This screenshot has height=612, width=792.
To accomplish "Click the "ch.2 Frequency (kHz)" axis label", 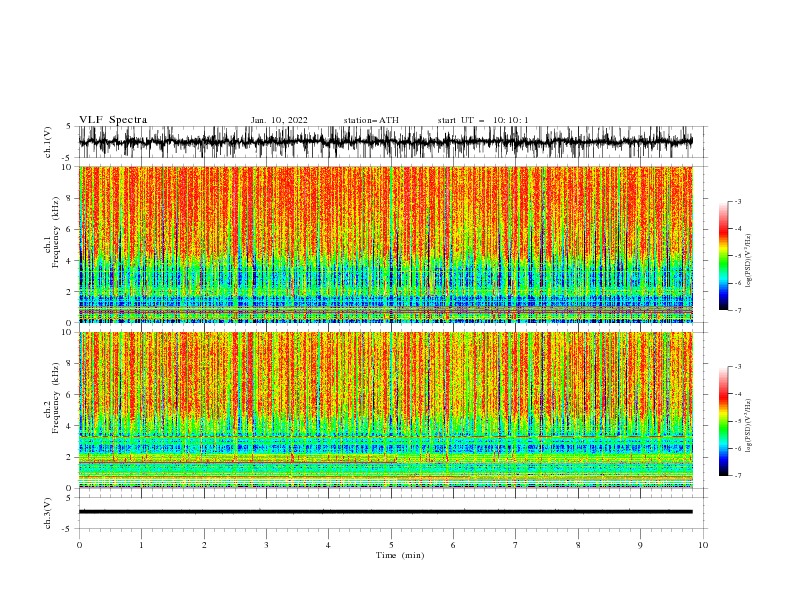I will click(52, 398).
